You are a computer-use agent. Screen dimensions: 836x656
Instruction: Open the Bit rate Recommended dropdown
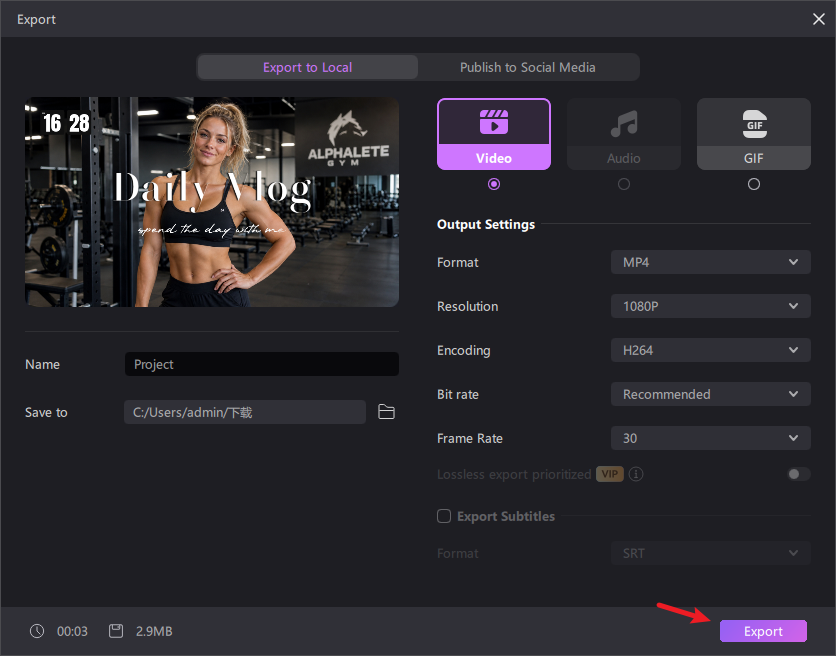click(711, 394)
